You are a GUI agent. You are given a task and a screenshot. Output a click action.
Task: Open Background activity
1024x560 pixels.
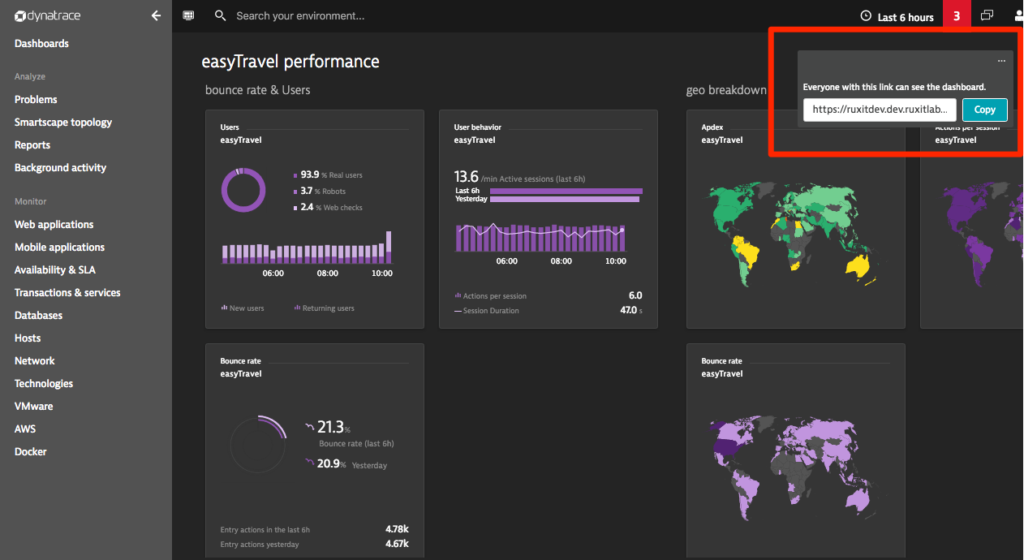click(x=60, y=168)
